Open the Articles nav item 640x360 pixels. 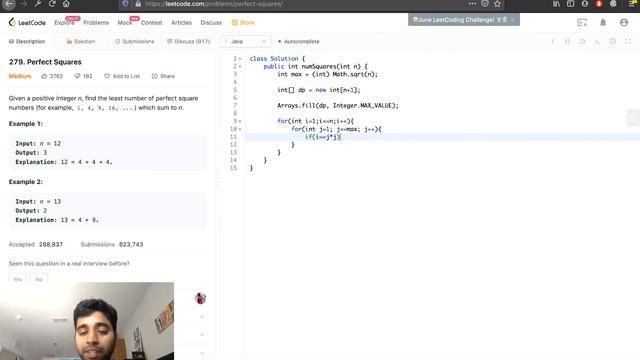[x=182, y=23]
